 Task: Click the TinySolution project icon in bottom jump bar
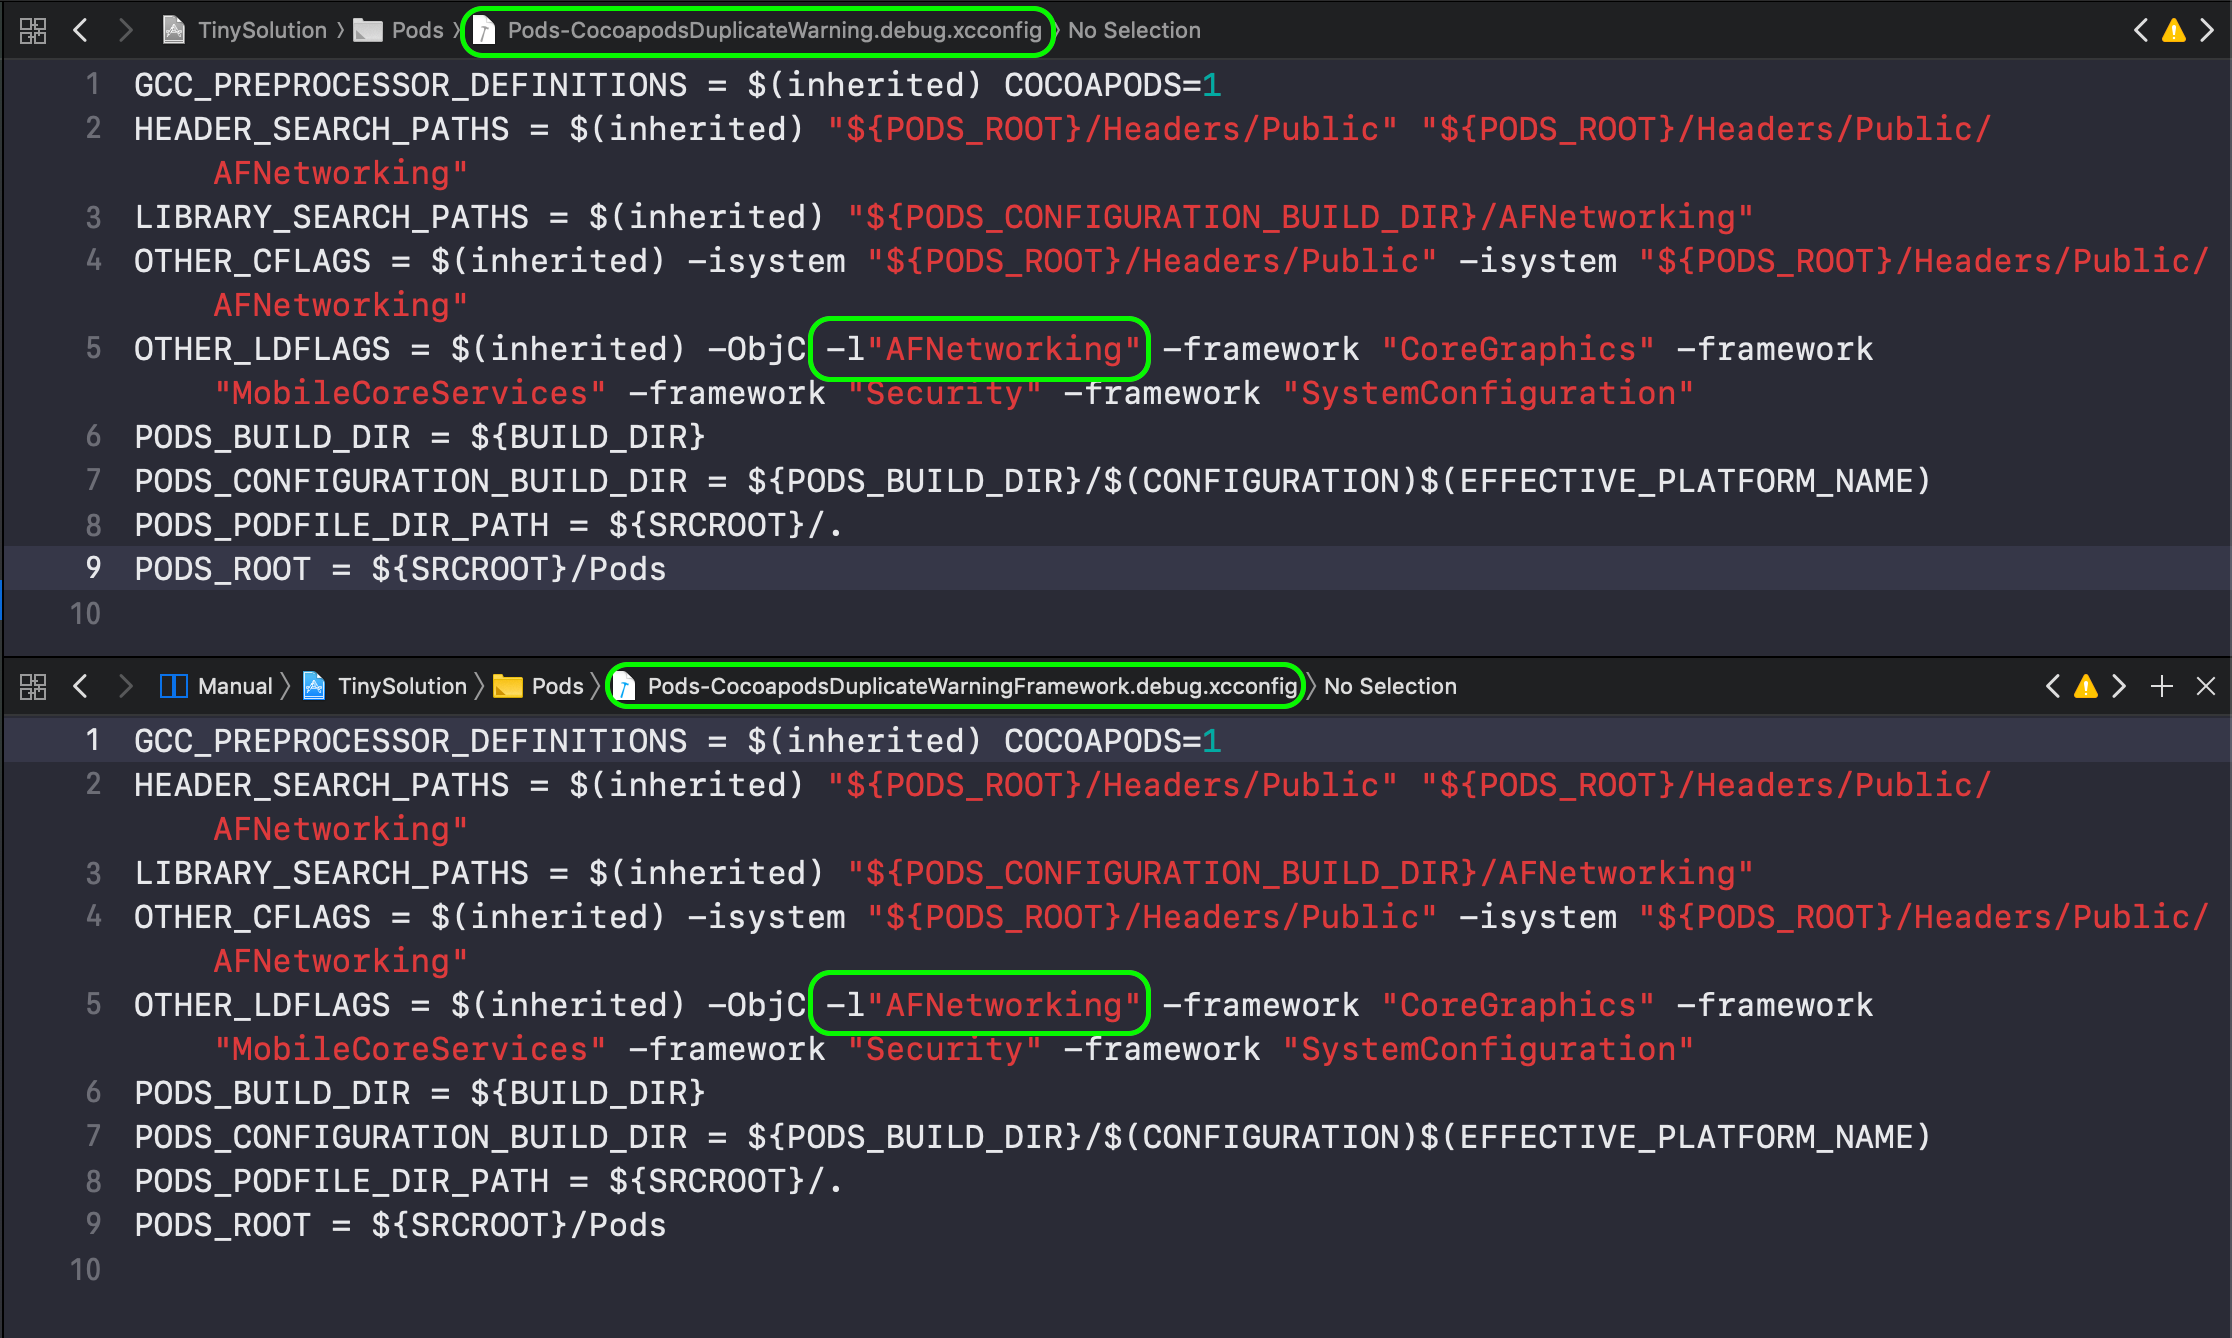click(315, 686)
